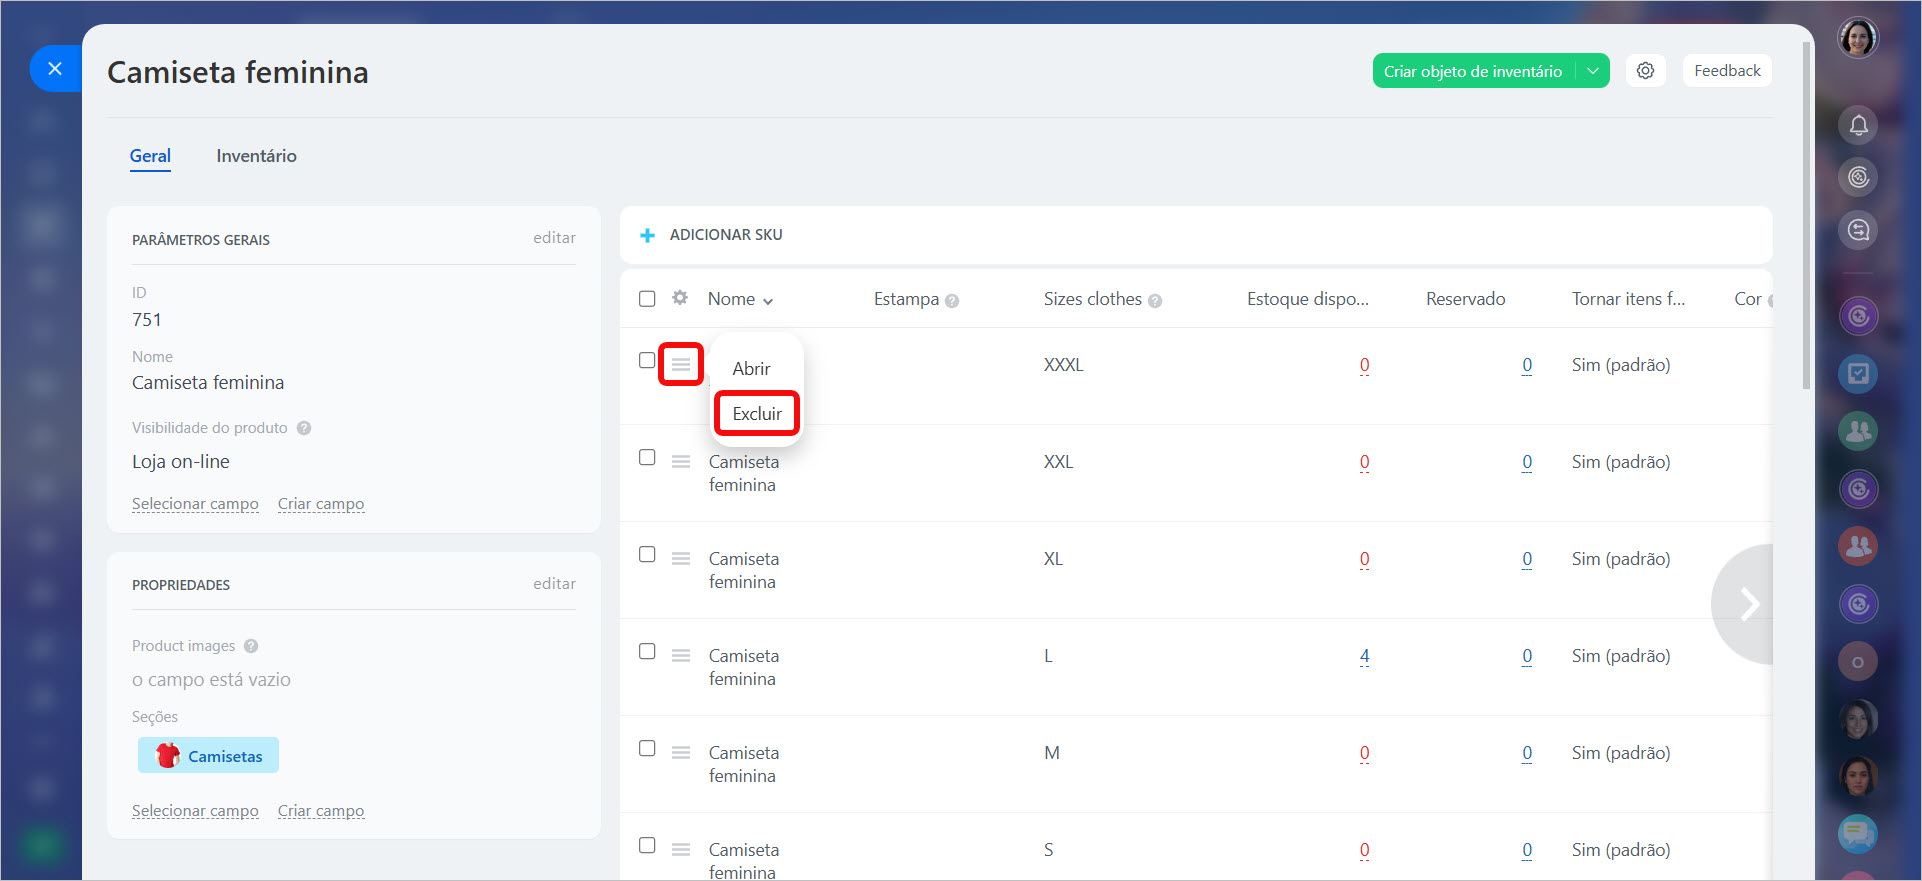This screenshot has width=1922, height=881.
Task: Click Estoque dispo... column header
Action: pos(1308,299)
